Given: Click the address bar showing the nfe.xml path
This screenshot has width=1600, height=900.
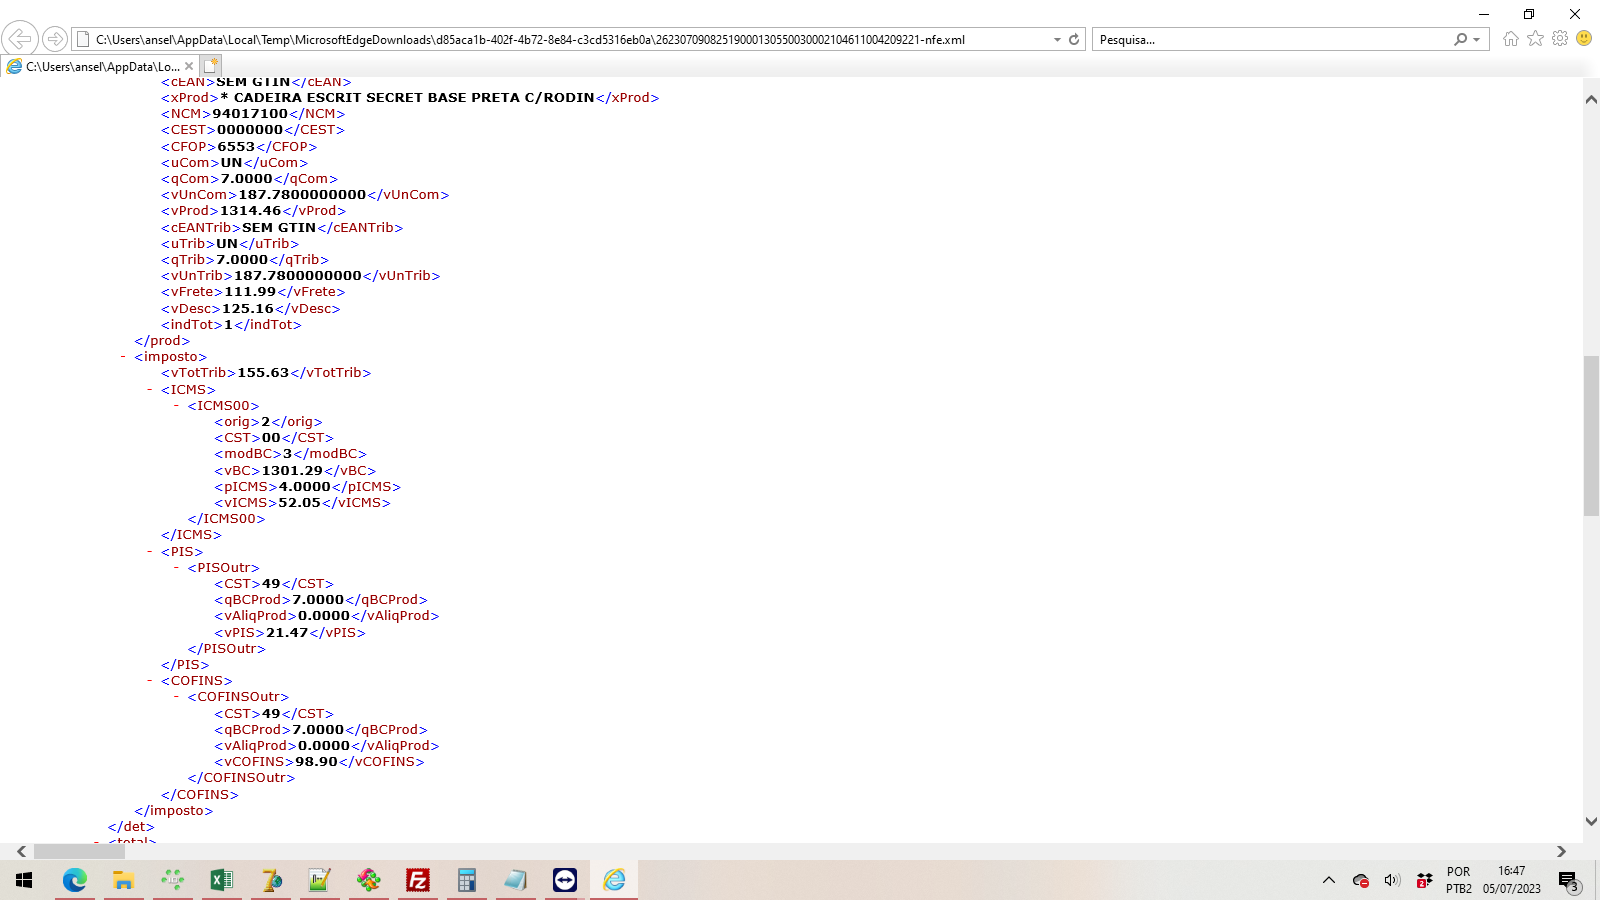Looking at the screenshot, I should tap(560, 39).
